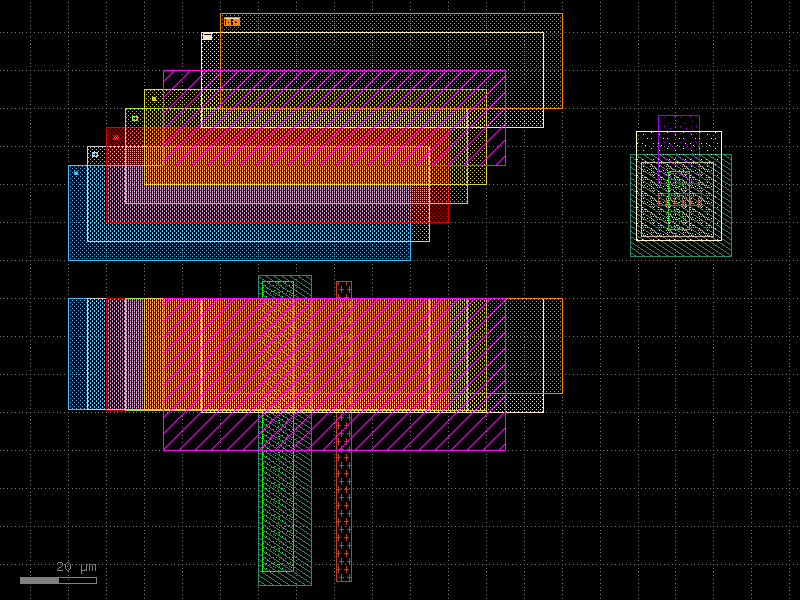This screenshot has width=800, height=600.
Task: Click the purple dotted rectangle atop small cell
Action: pyautogui.click(x=679, y=123)
